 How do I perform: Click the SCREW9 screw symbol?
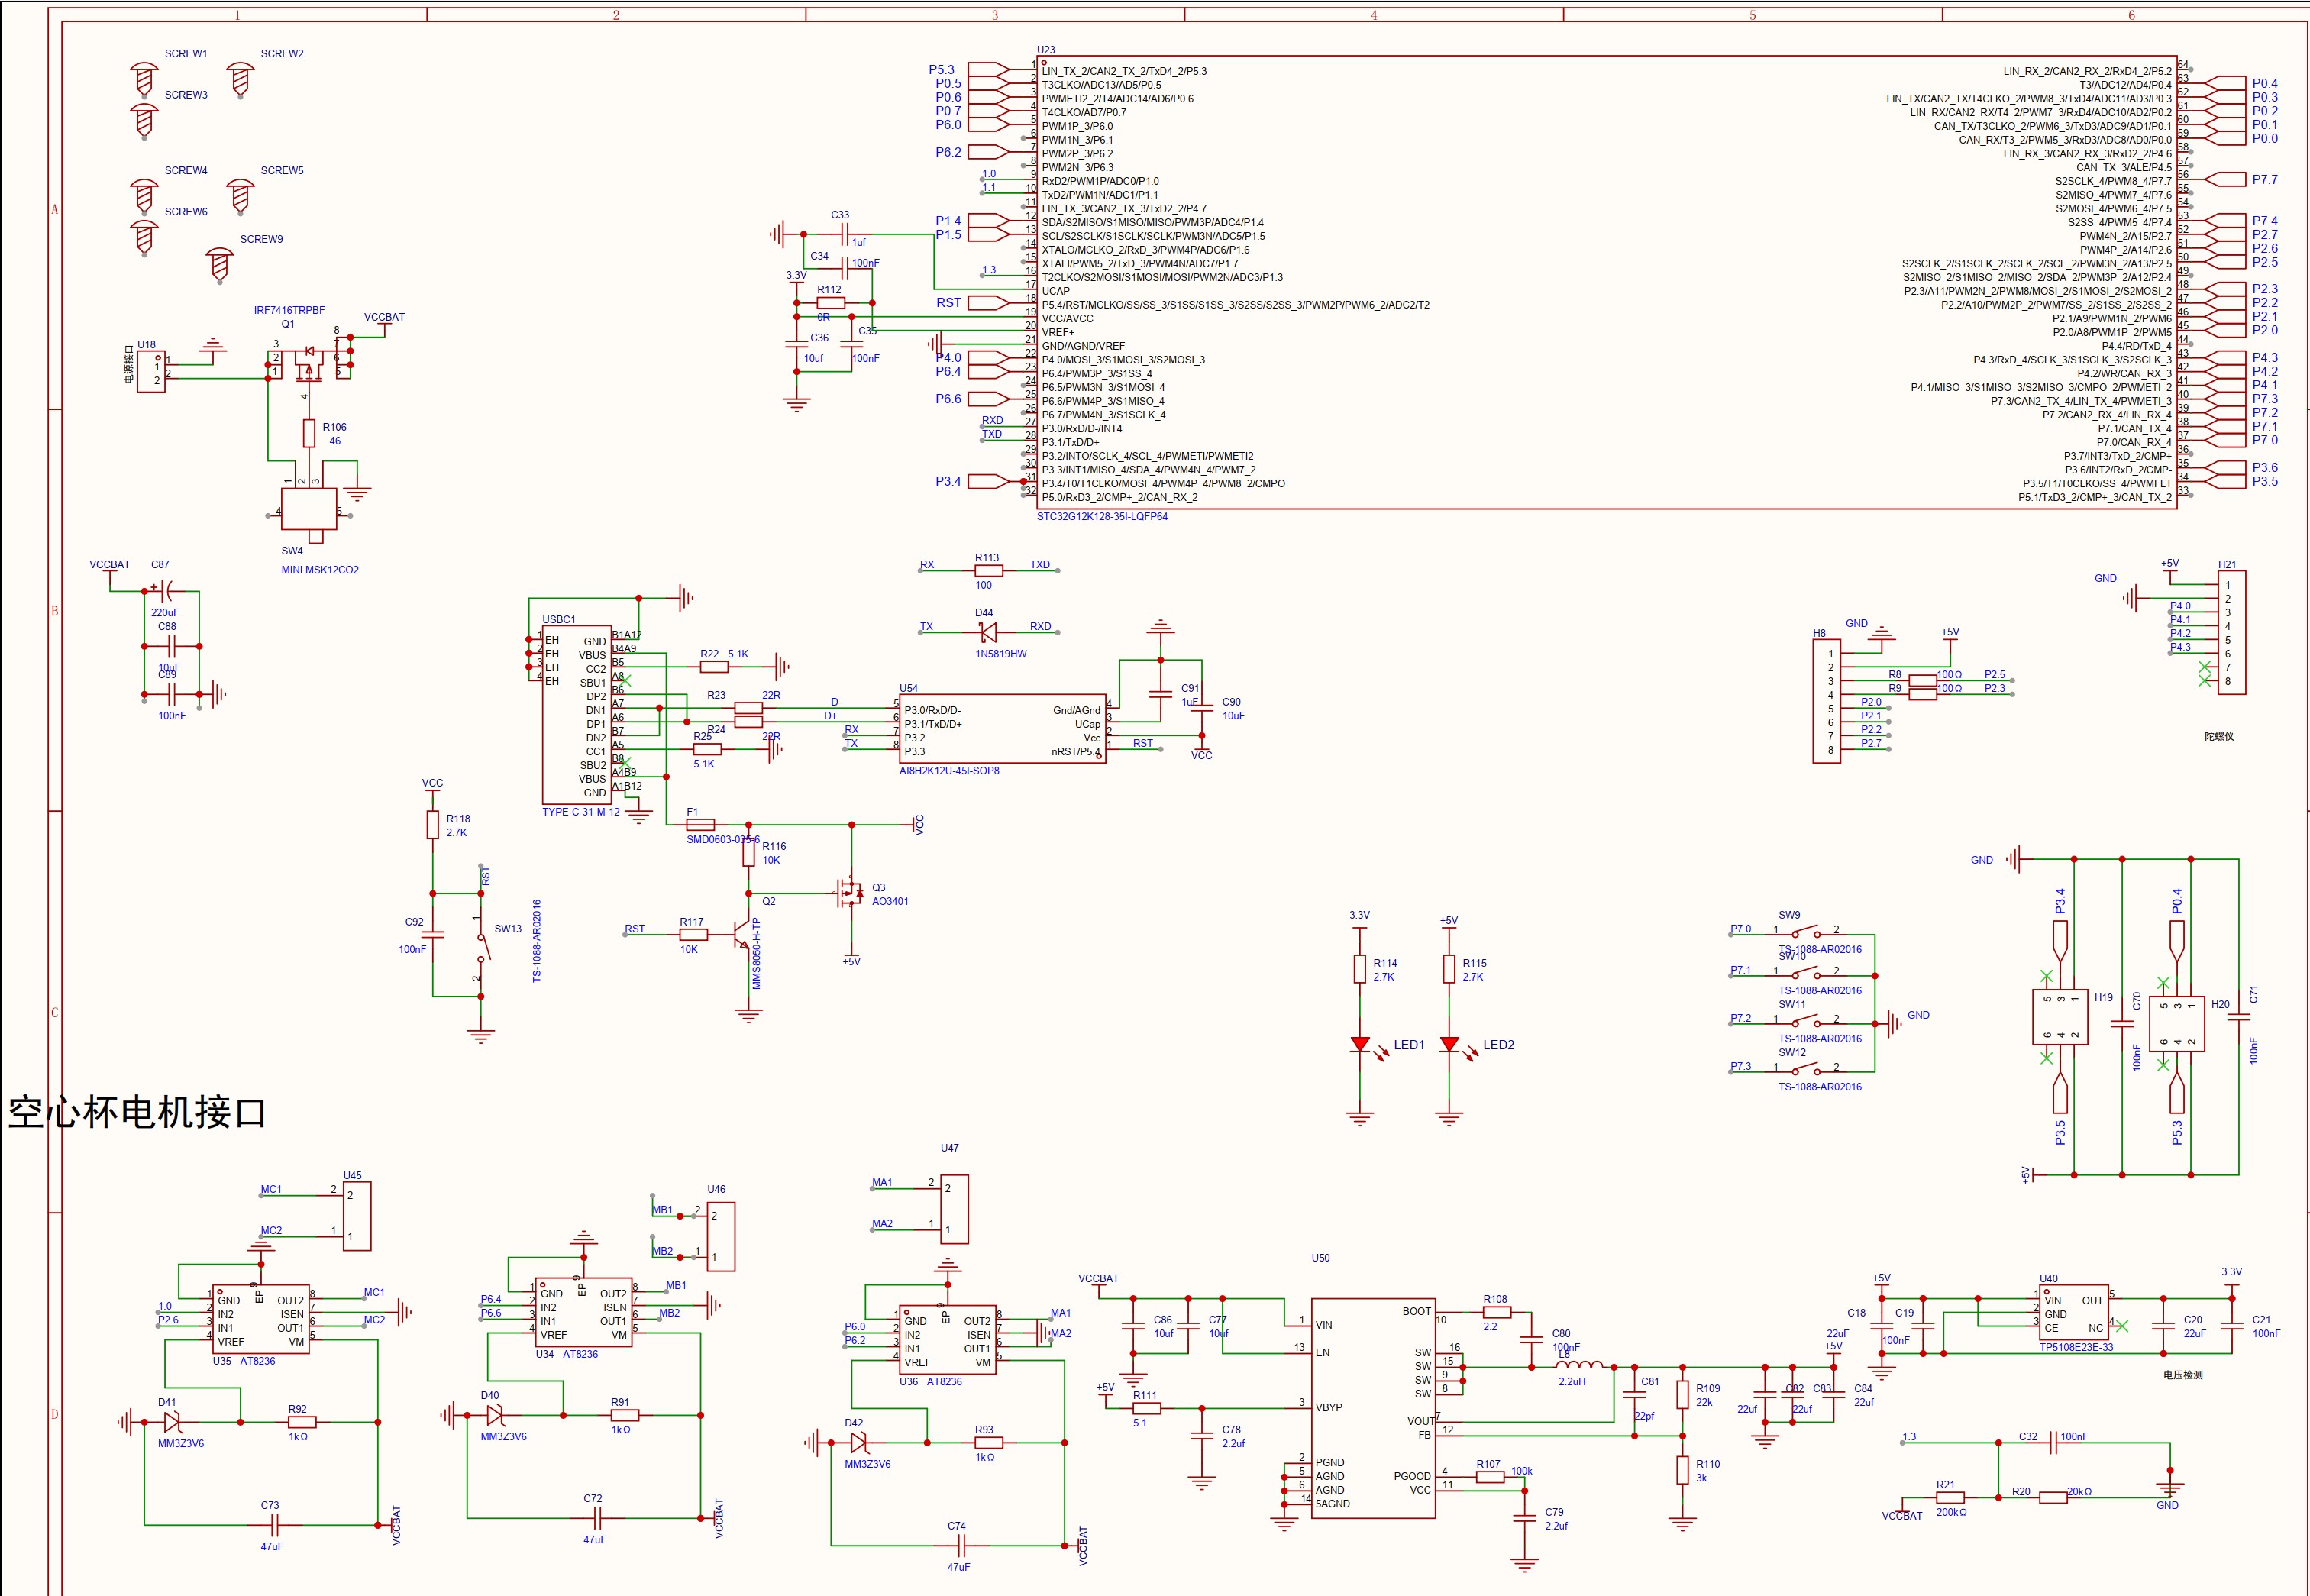click(220, 265)
